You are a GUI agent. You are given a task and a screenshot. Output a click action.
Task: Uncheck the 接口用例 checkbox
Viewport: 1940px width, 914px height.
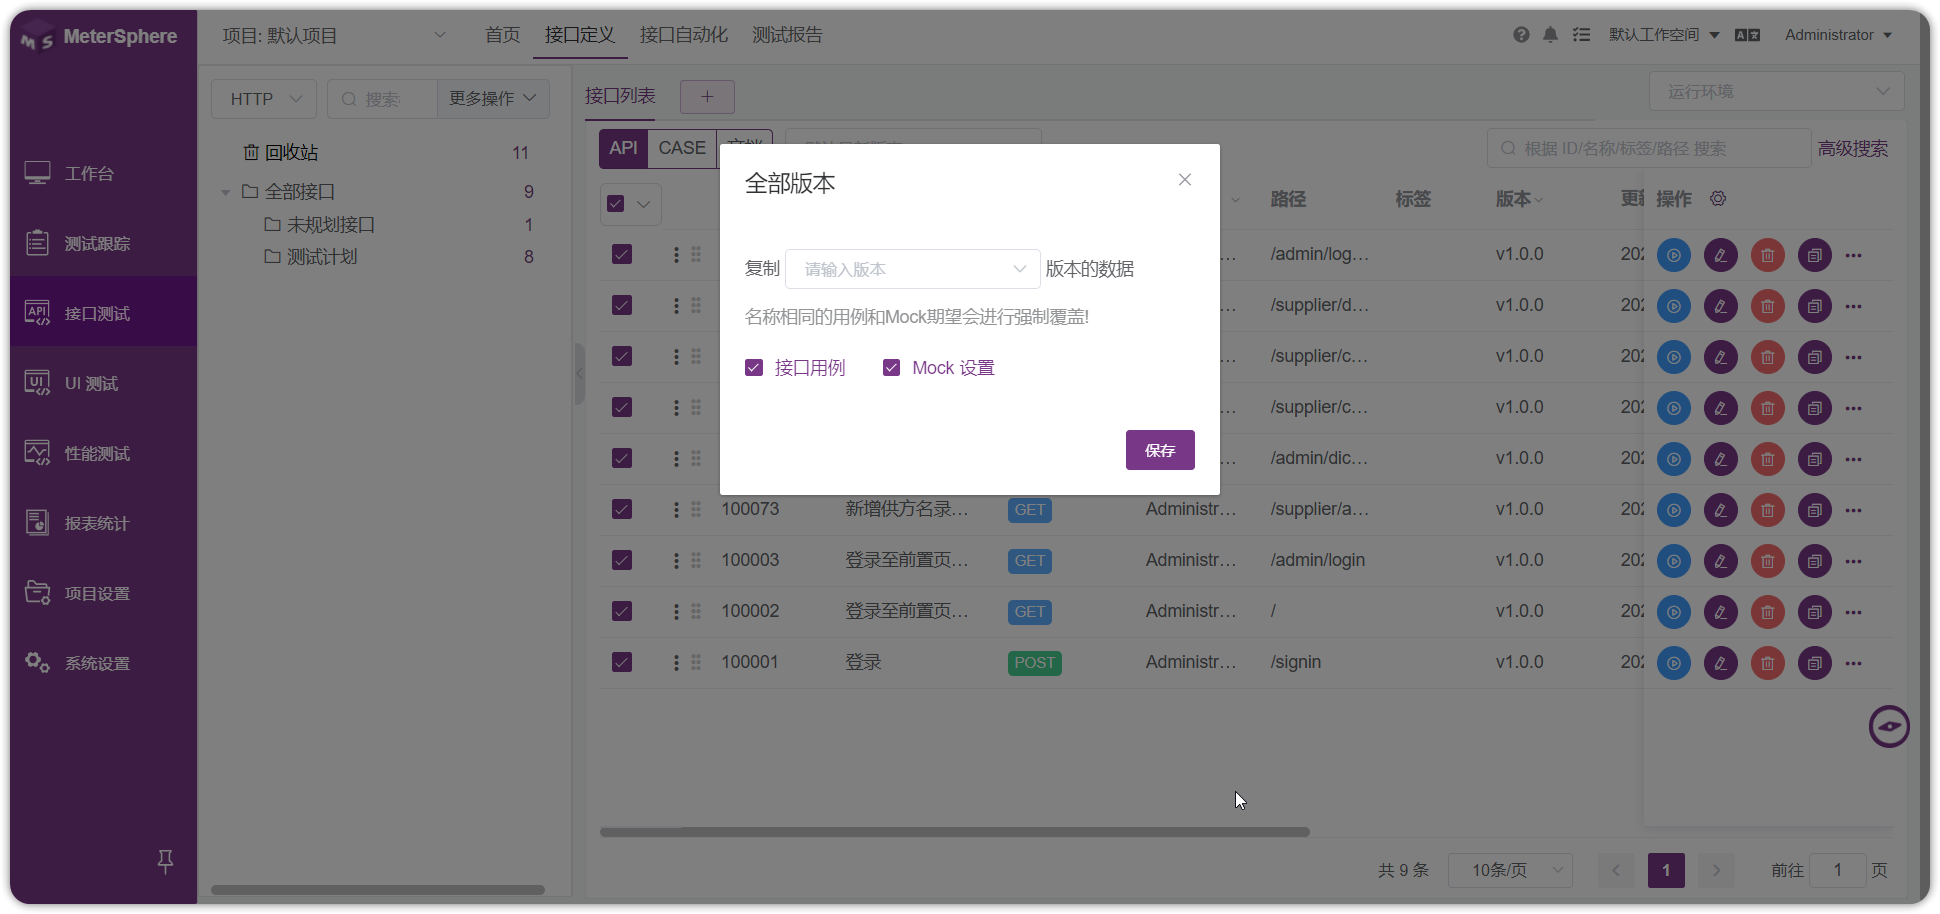[754, 368]
